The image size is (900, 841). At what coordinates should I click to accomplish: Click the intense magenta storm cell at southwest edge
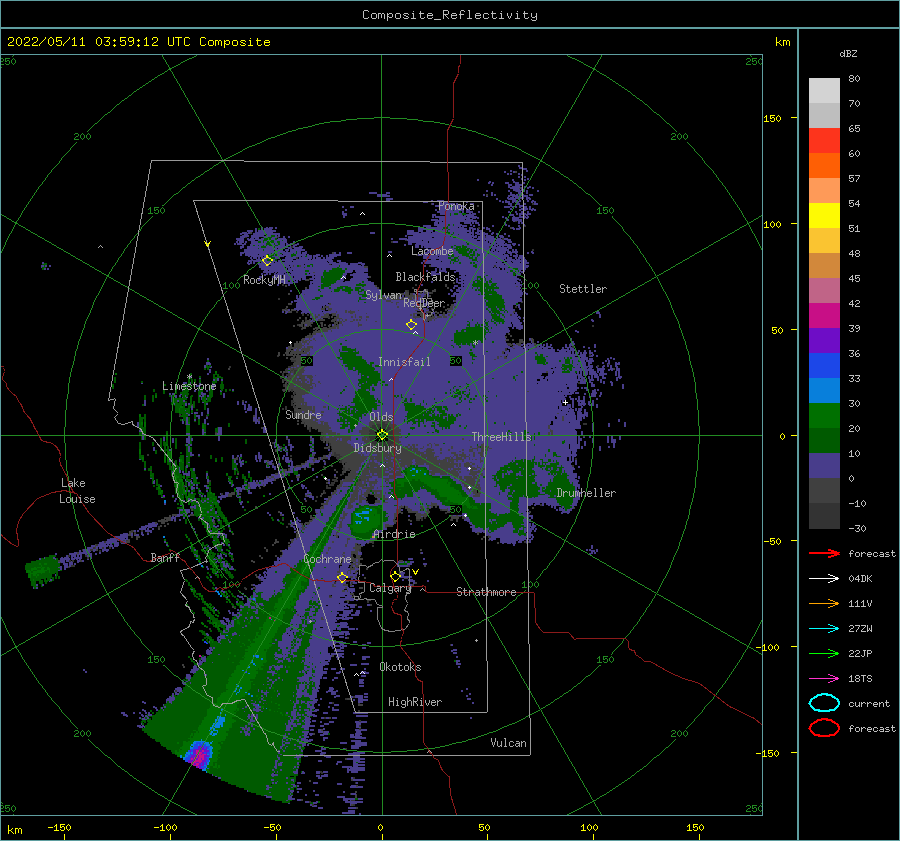pos(199,753)
